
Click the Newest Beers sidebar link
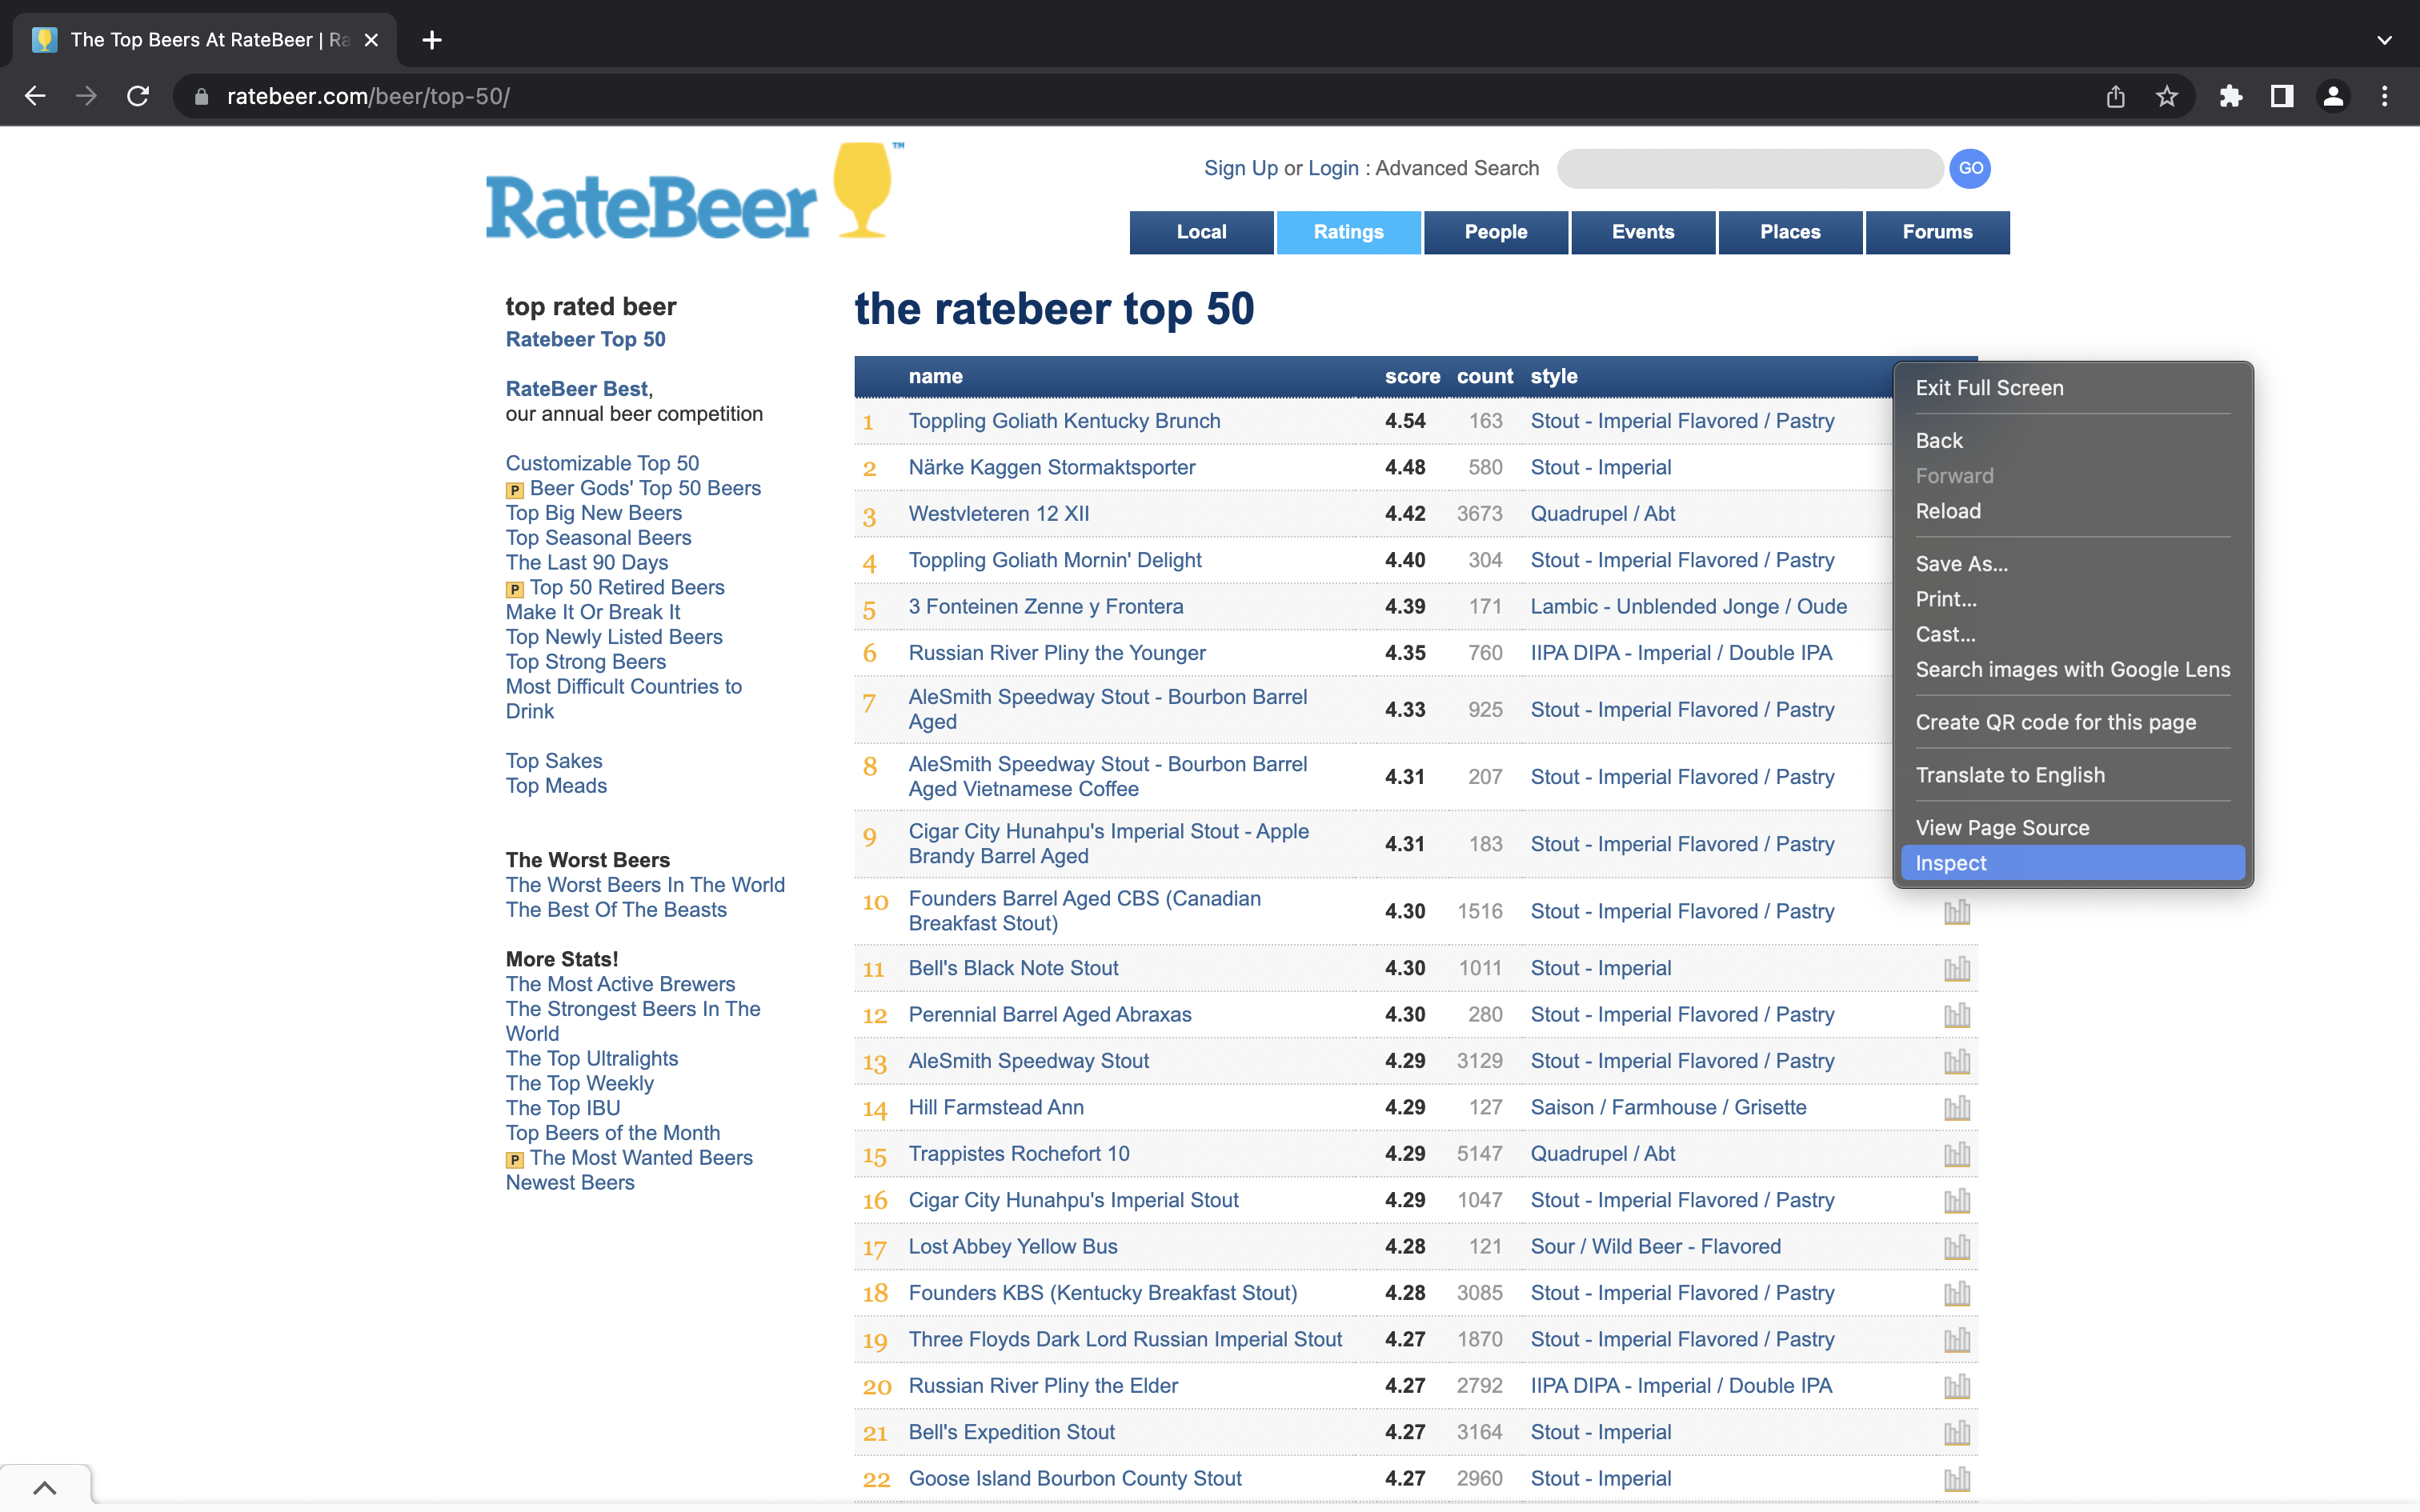coord(570,1182)
